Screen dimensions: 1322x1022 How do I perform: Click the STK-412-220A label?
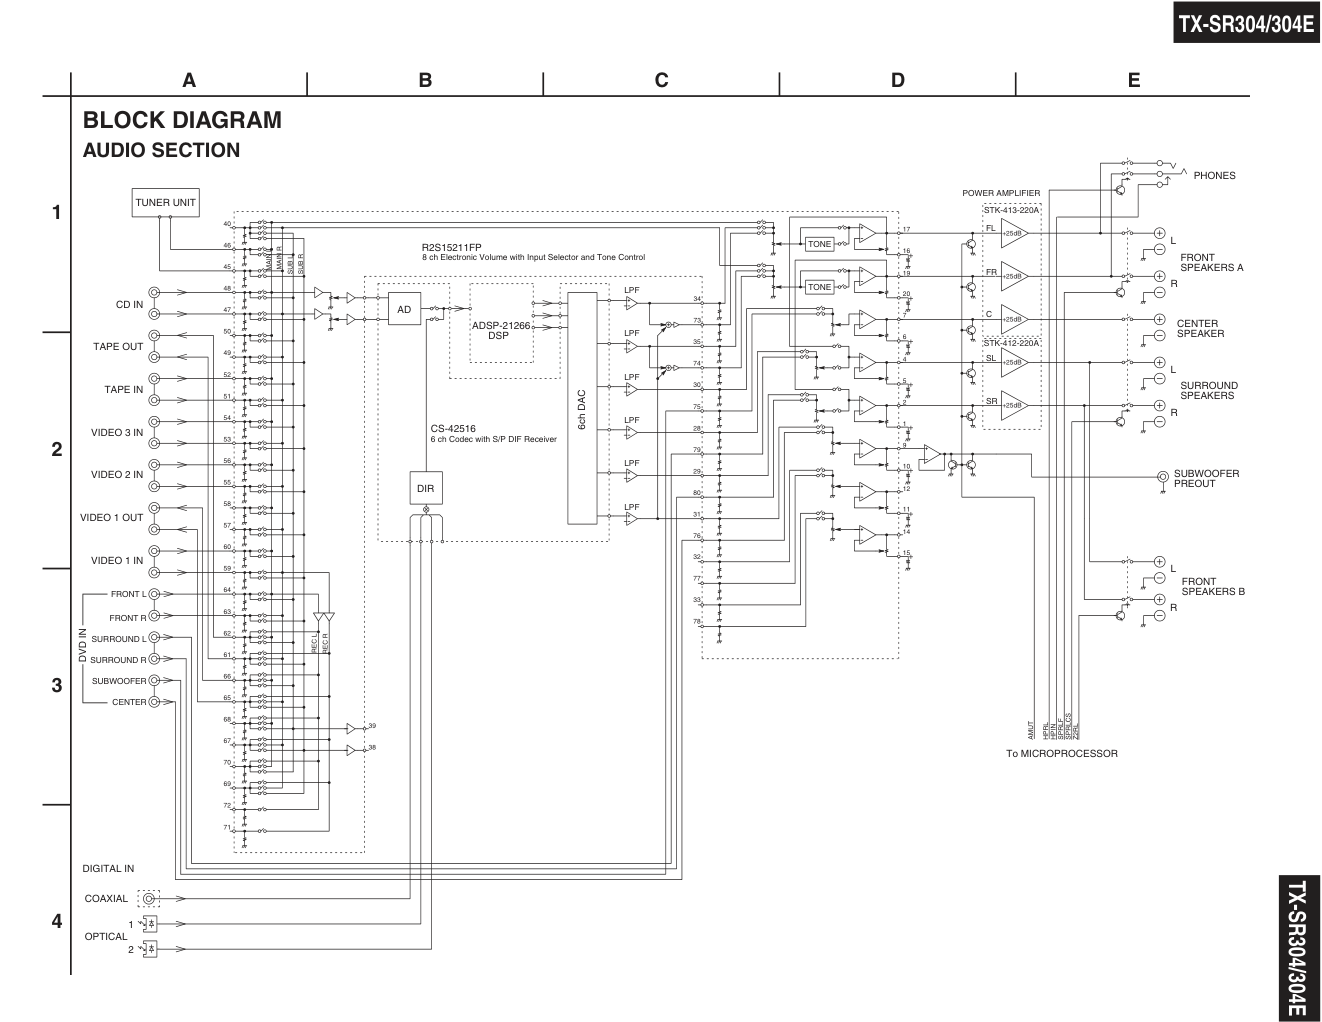point(1011,342)
